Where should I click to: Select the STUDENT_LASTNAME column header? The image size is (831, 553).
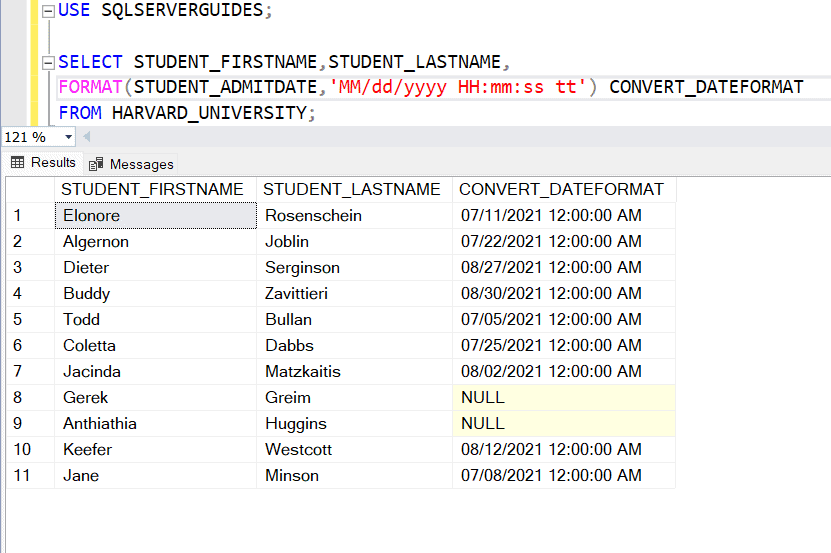(x=354, y=189)
